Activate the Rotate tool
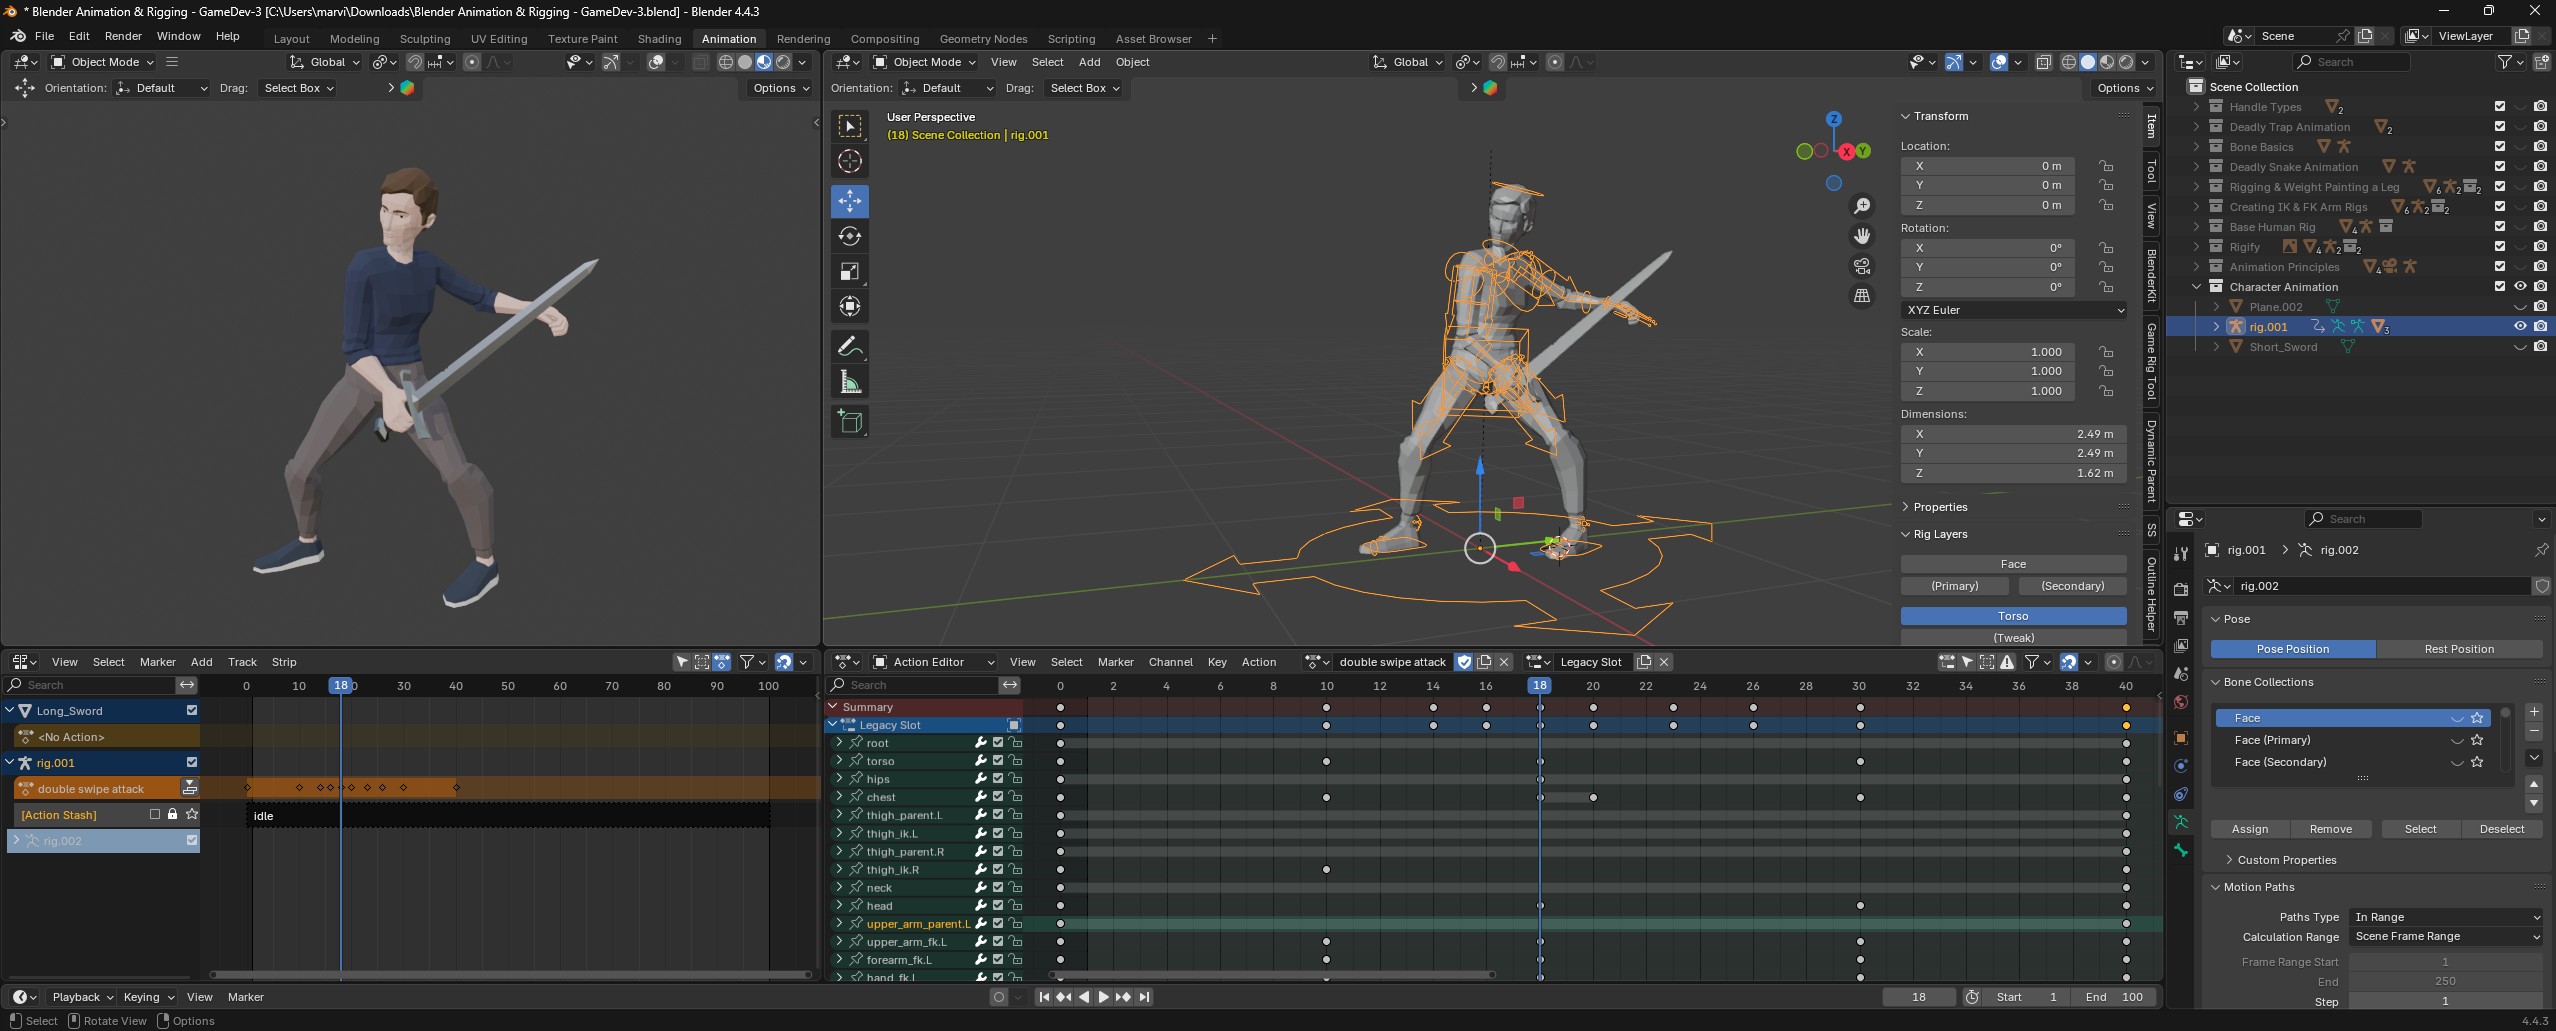Screen dimensions: 2556x1031 [x=849, y=236]
